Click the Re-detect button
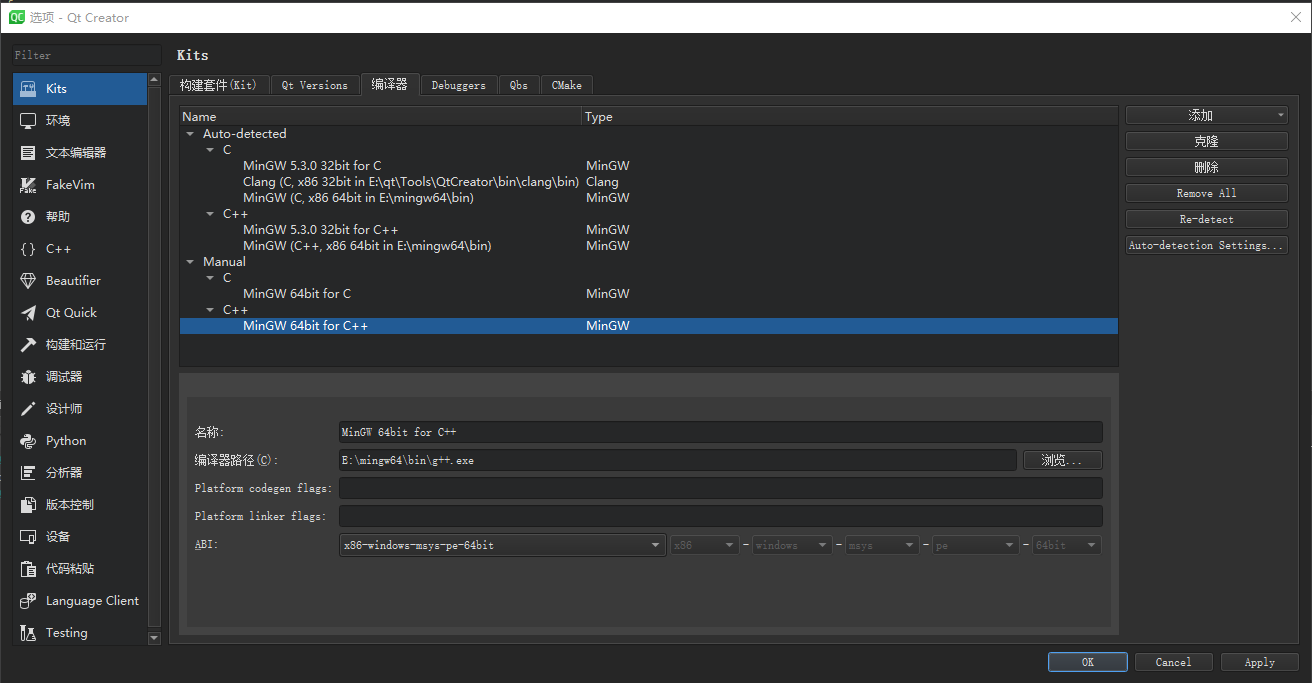The height and width of the screenshot is (683, 1312). [x=1206, y=218]
